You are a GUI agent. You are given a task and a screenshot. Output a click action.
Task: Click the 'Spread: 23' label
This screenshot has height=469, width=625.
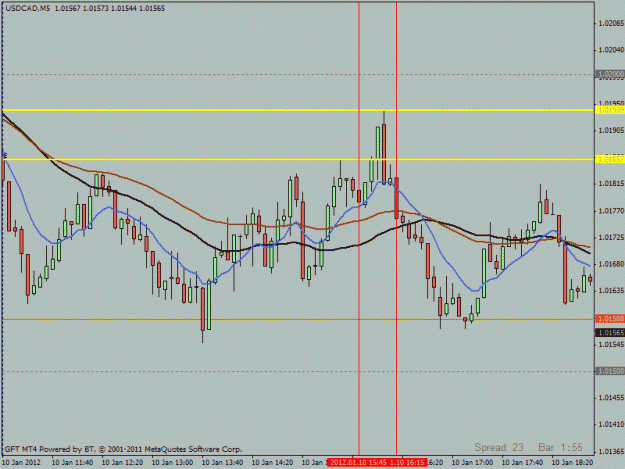(x=499, y=447)
